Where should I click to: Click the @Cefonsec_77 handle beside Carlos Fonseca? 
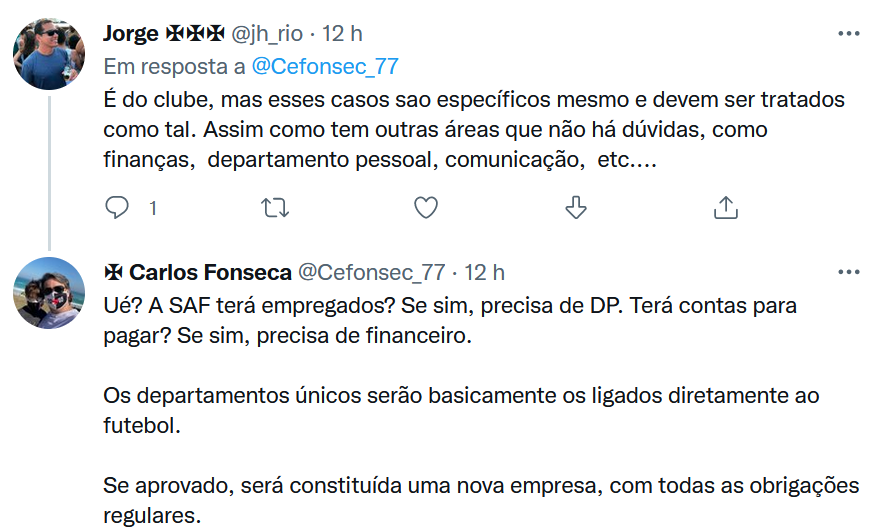(x=371, y=272)
